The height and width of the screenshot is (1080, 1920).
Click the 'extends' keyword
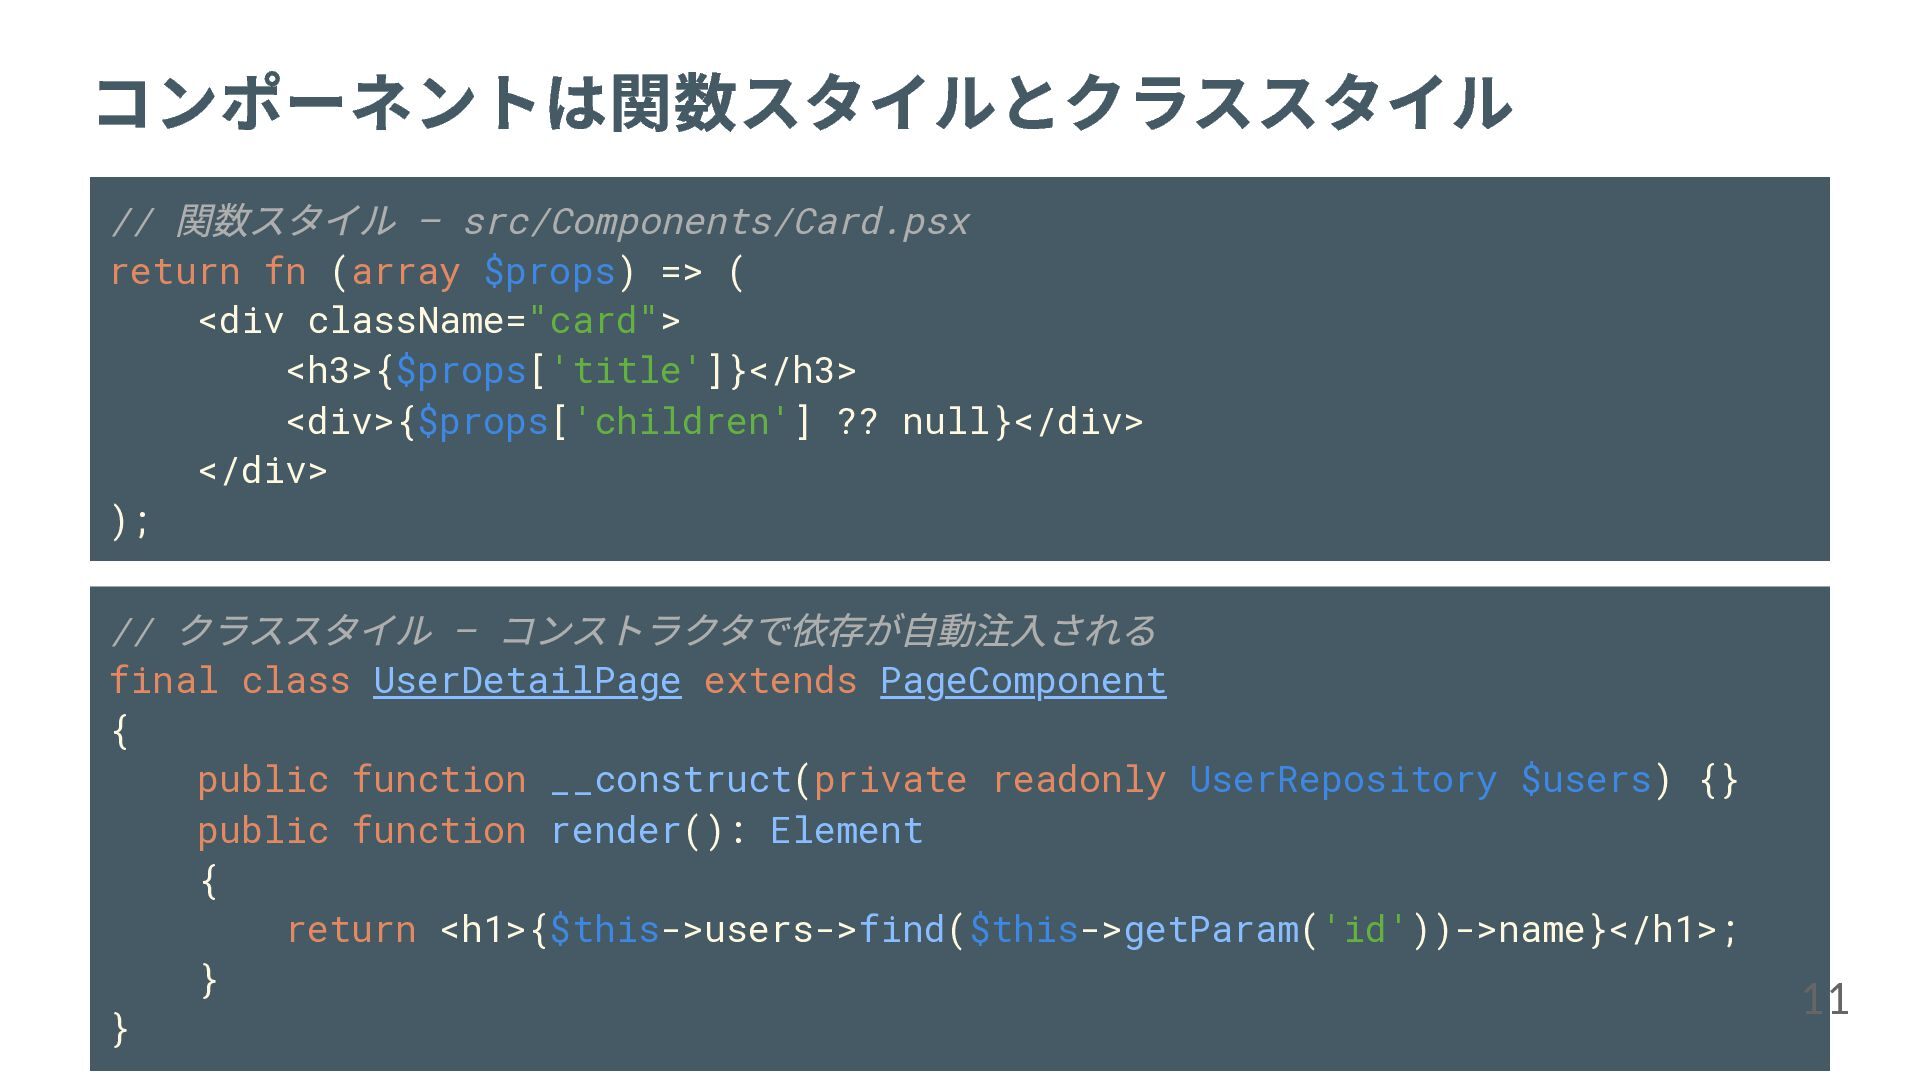tap(780, 681)
